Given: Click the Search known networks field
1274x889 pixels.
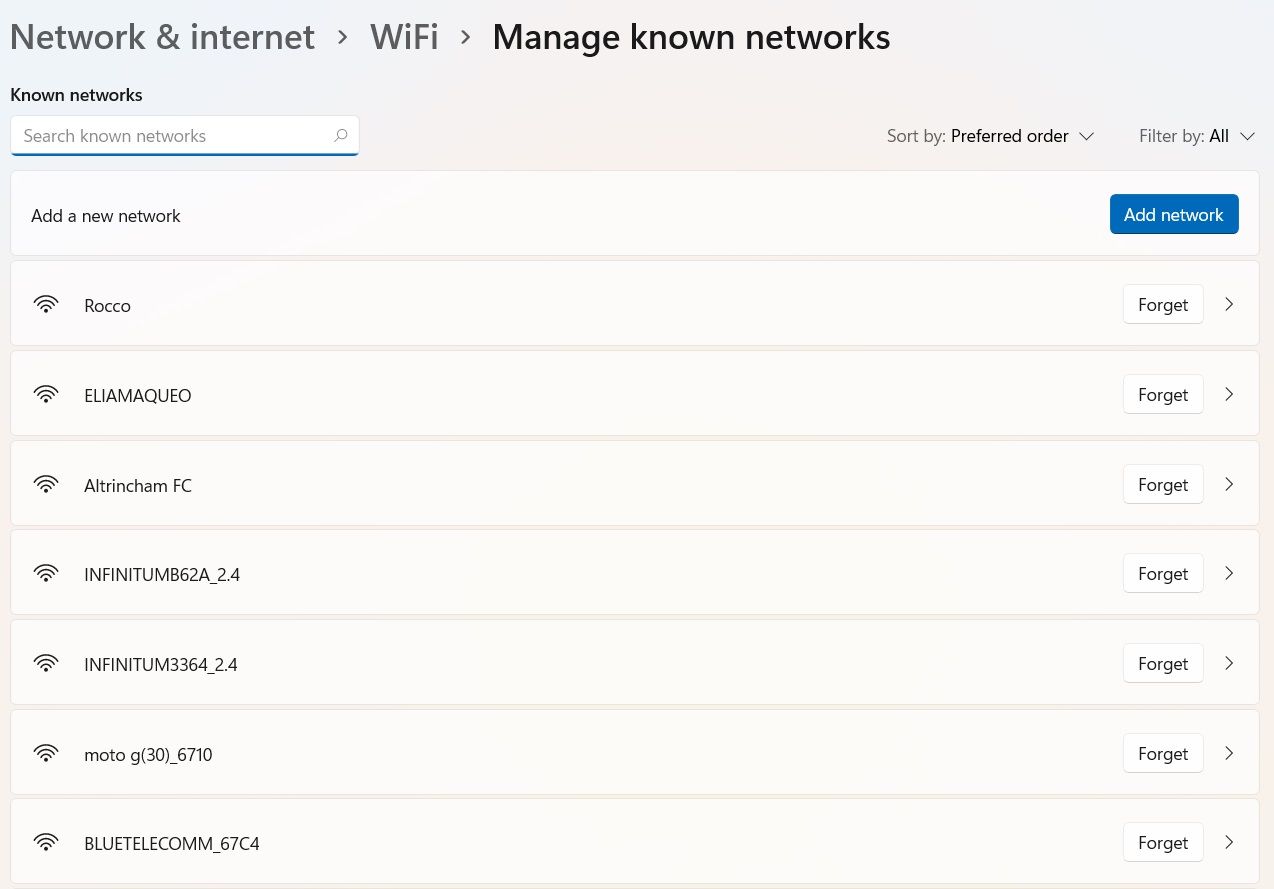Looking at the screenshot, I should pos(170,135).
